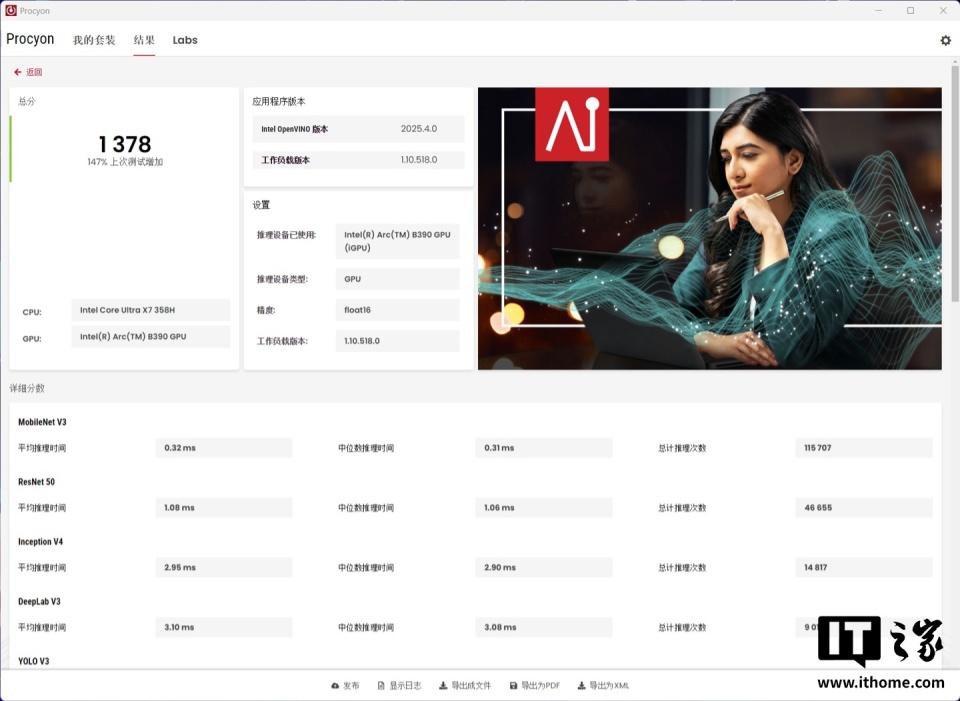The height and width of the screenshot is (701, 960).
Task: Click the Procyon logo text
Action: (x=30, y=39)
